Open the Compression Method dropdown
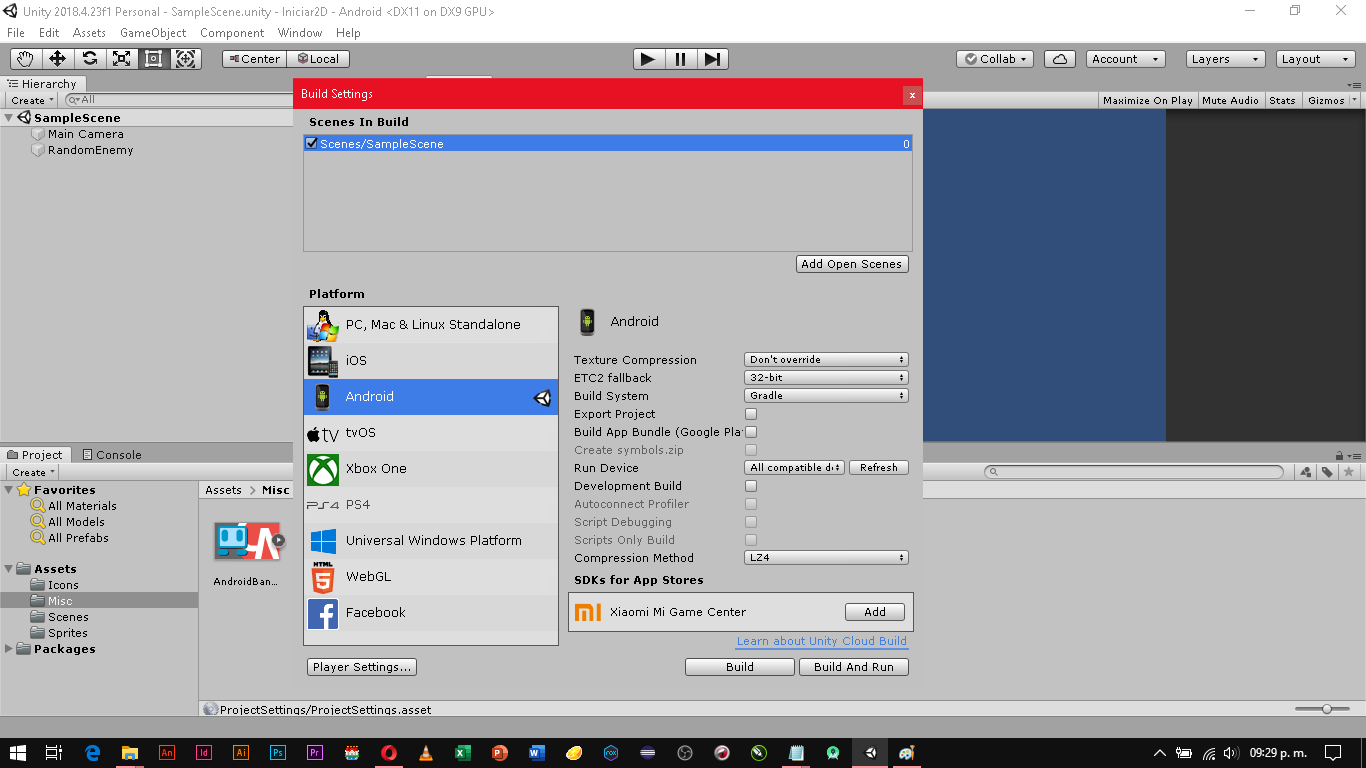The width and height of the screenshot is (1366, 768). (x=825, y=557)
